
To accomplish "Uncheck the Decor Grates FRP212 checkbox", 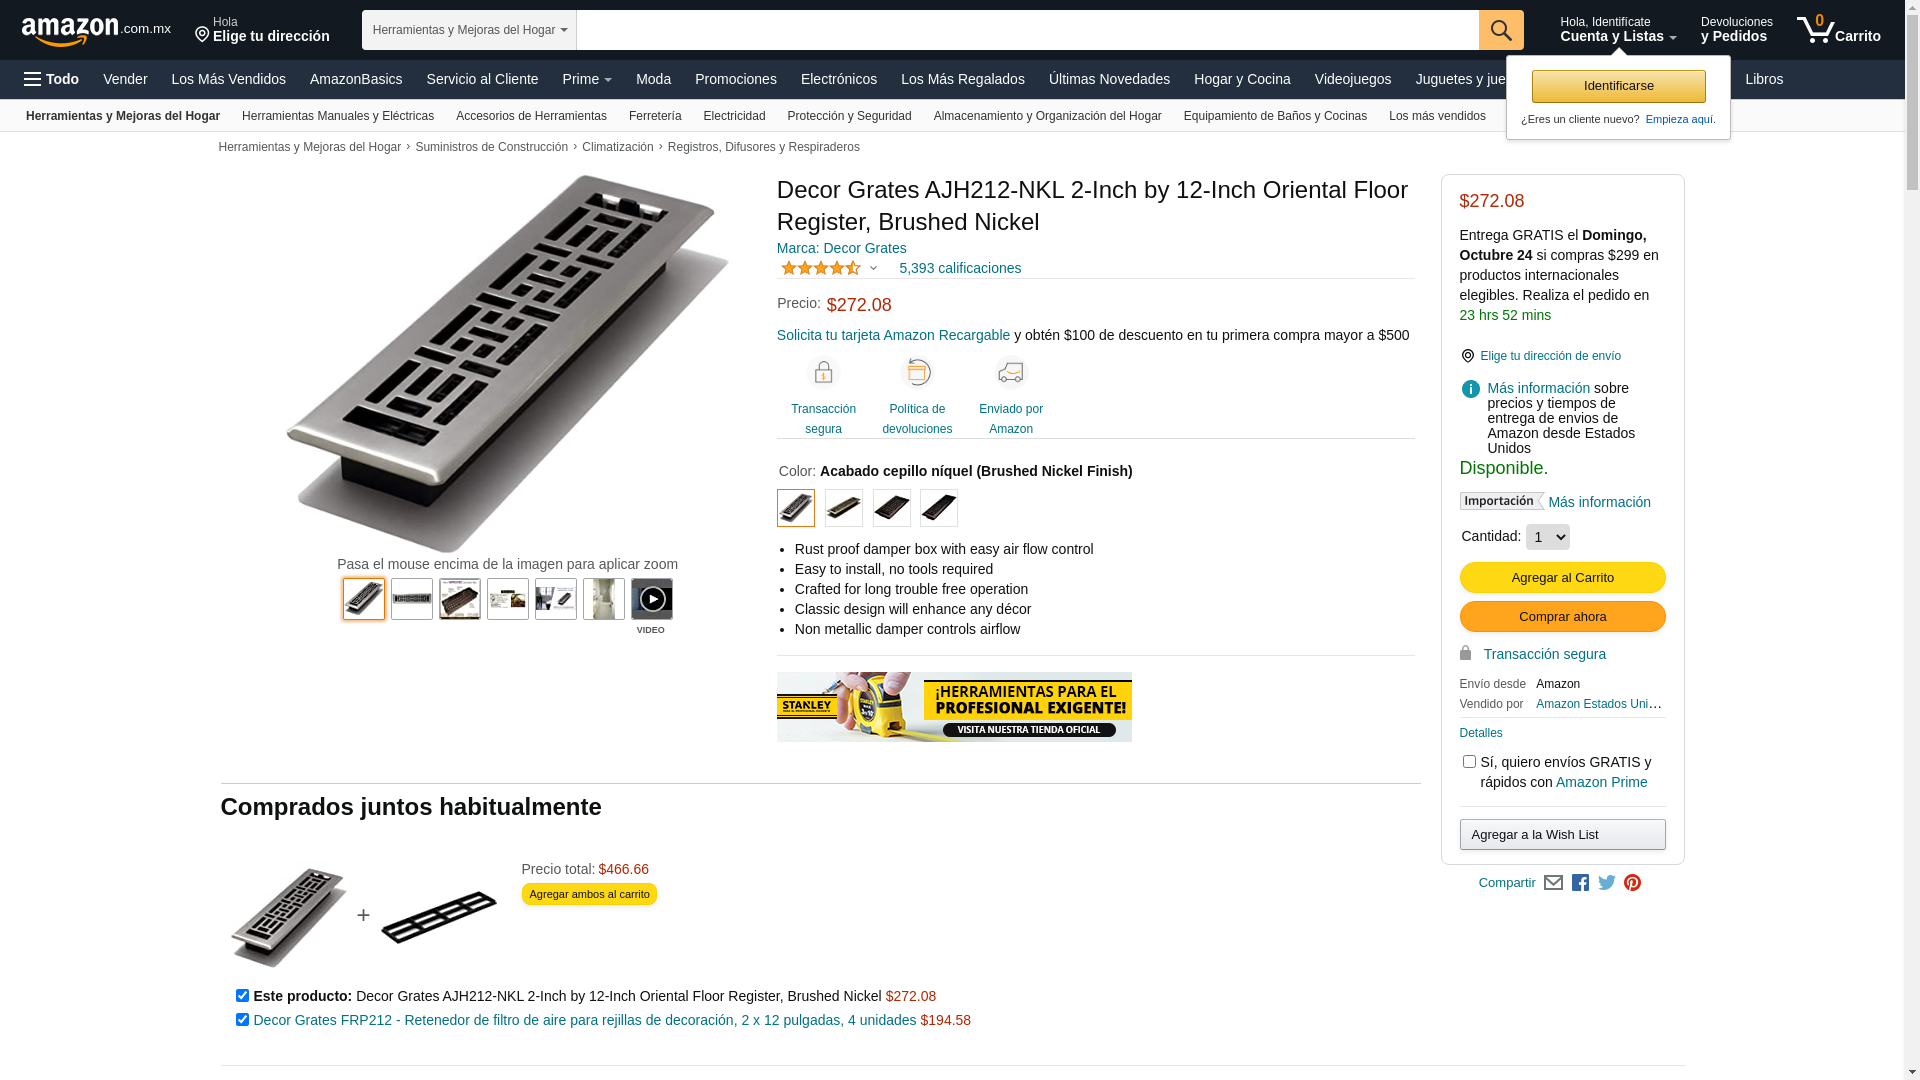I will (242, 1020).
